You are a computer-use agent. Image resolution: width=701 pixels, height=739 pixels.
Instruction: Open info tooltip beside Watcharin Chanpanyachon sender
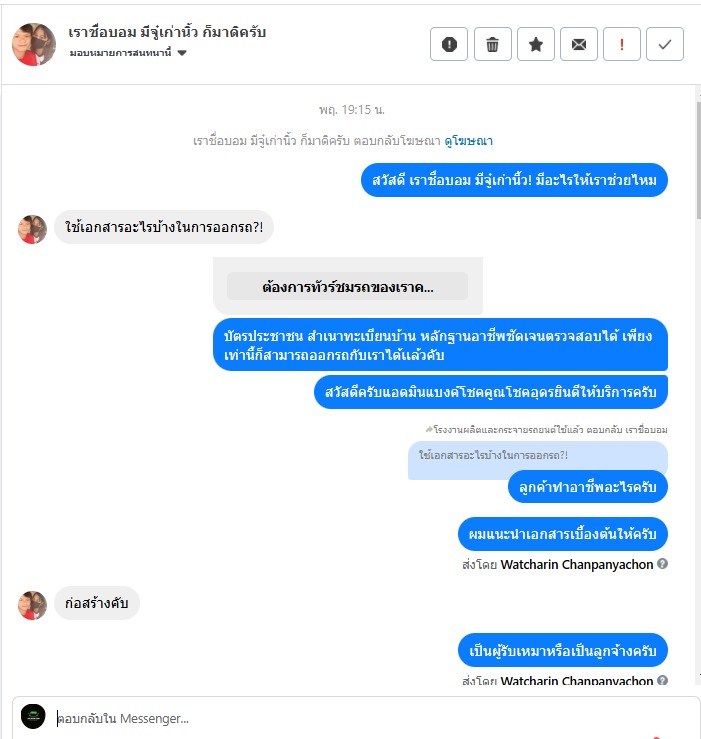(662, 564)
